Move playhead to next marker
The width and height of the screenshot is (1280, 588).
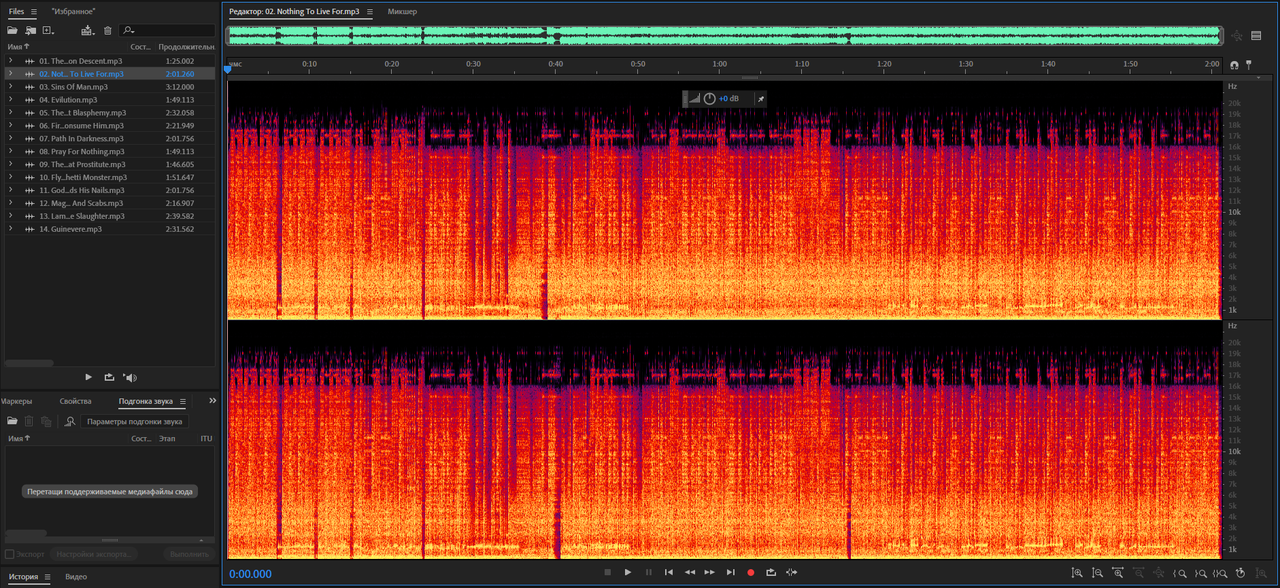click(x=730, y=572)
